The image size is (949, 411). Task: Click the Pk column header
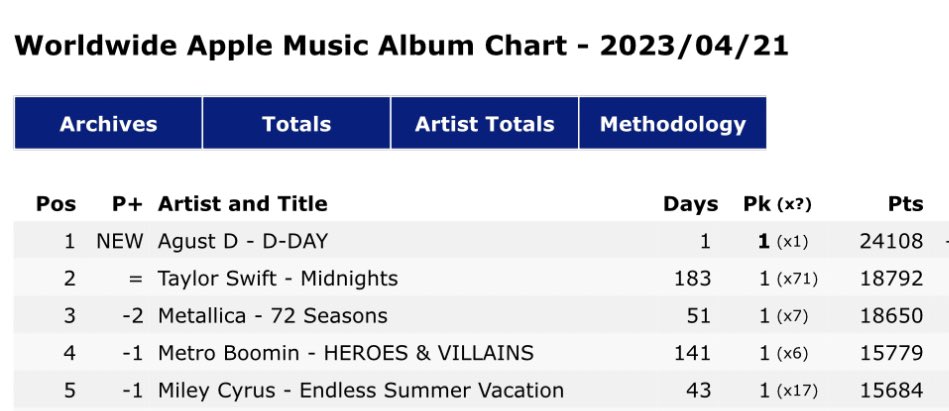pyautogui.click(x=777, y=204)
